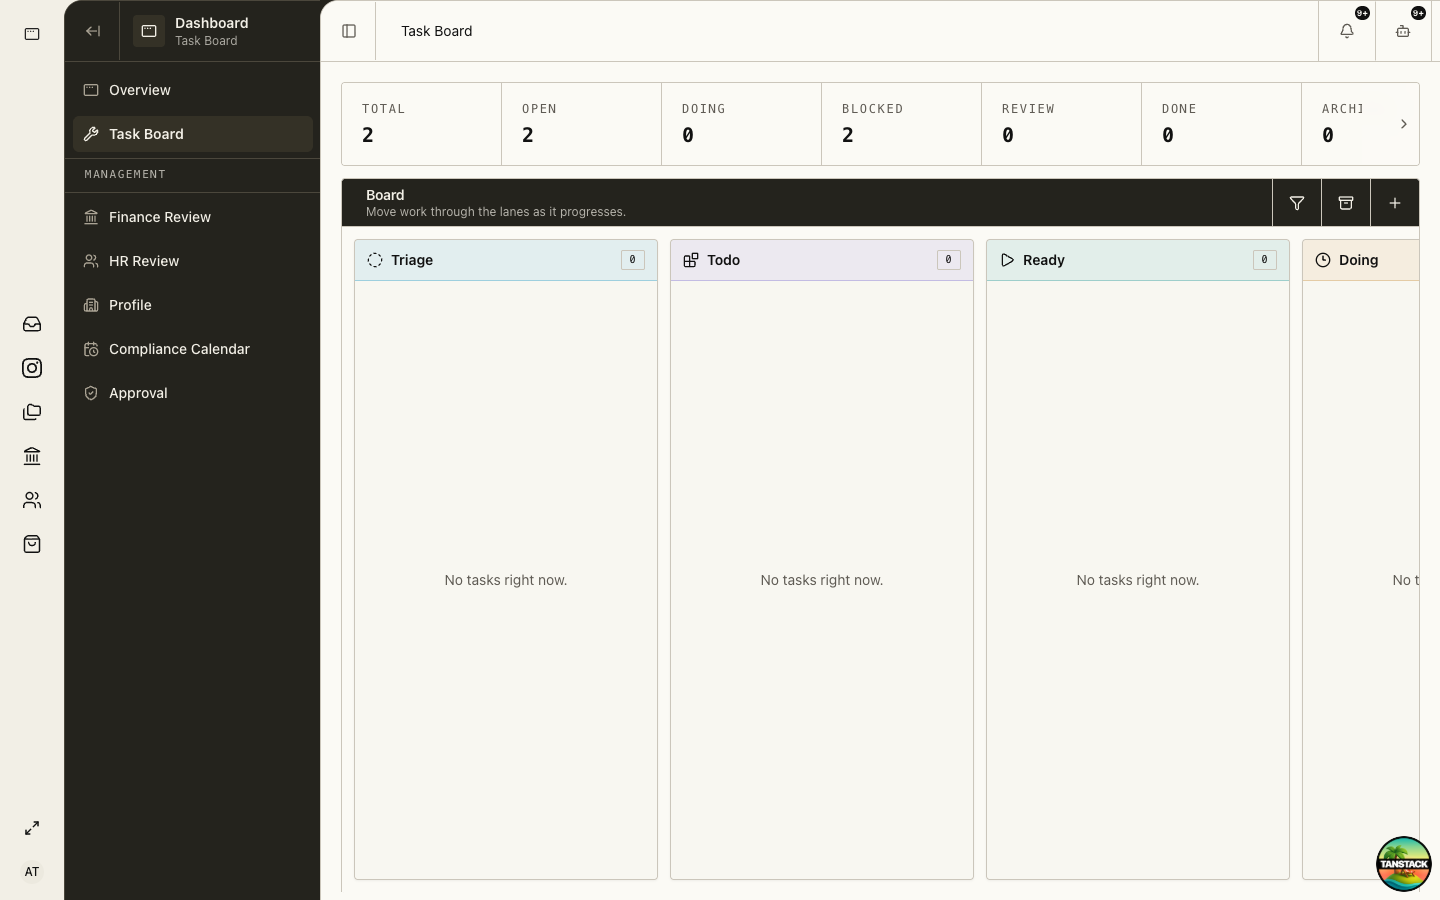Image resolution: width=1440 pixels, height=900 pixels.
Task: Open the bank building icon in left rail
Action: (32, 456)
